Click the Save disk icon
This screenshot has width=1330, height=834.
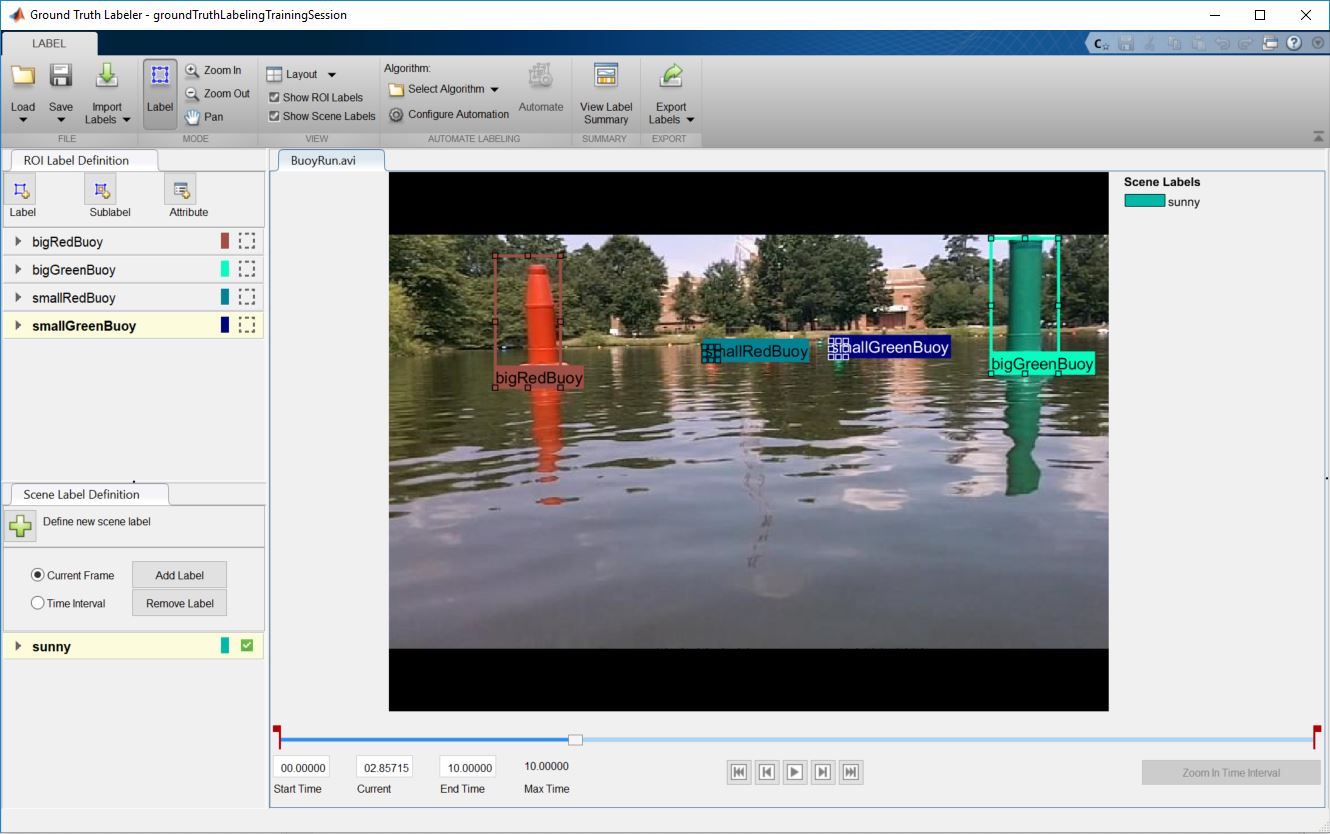[61, 76]
